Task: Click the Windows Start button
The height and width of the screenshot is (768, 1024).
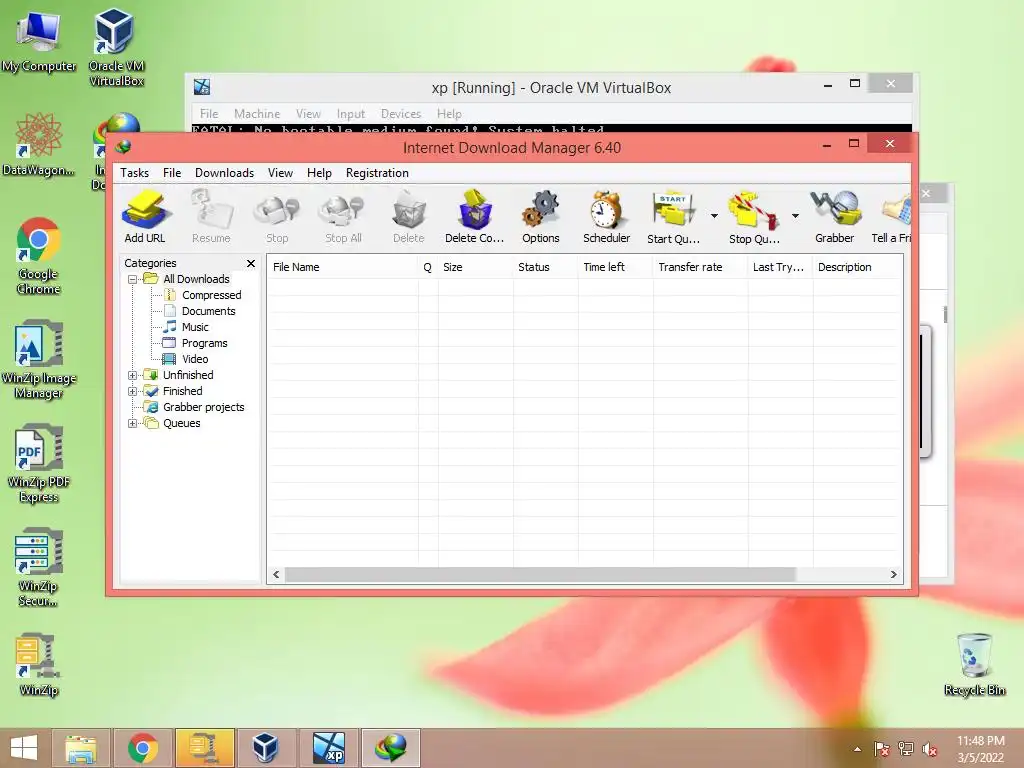Action: (24, 748)
